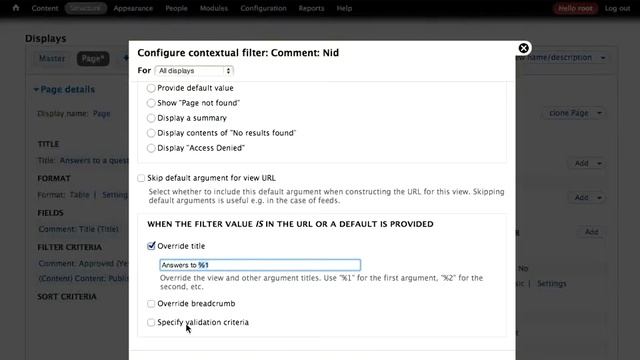Enable Specify validation criteria checkbox
Viewport: 640px width, 360px height.
pyautogui.click(x=151, y=322)
